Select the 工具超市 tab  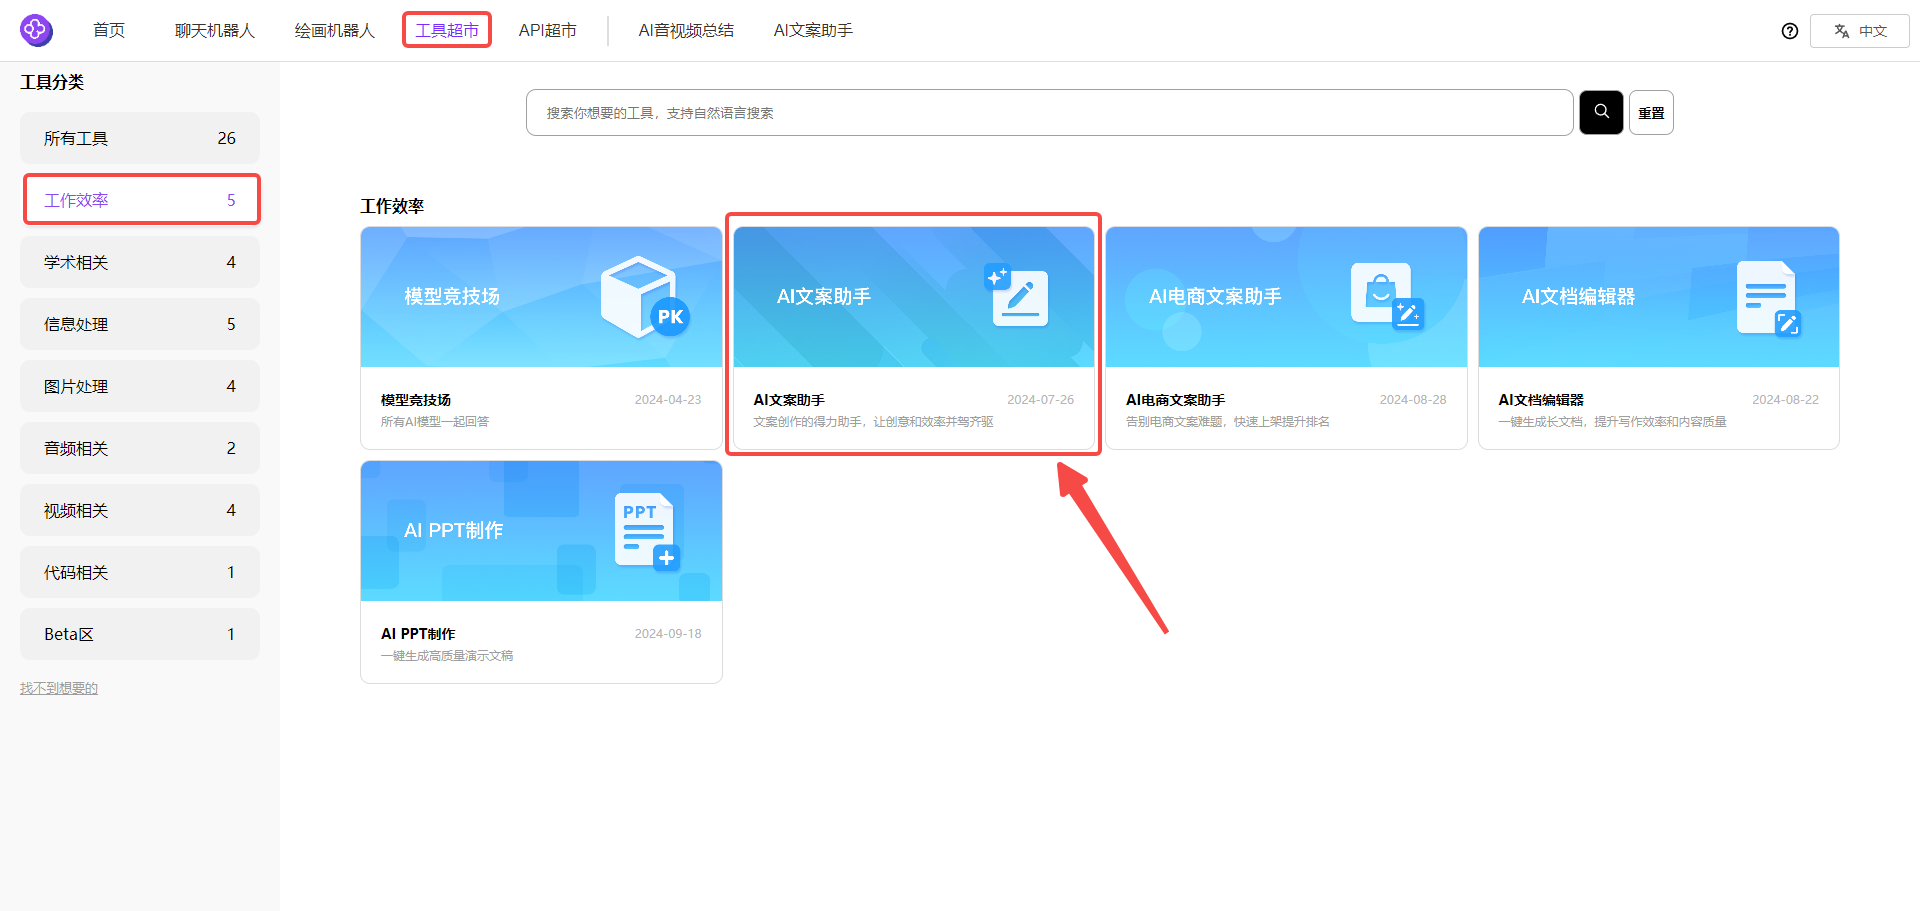tap(447, 30)
